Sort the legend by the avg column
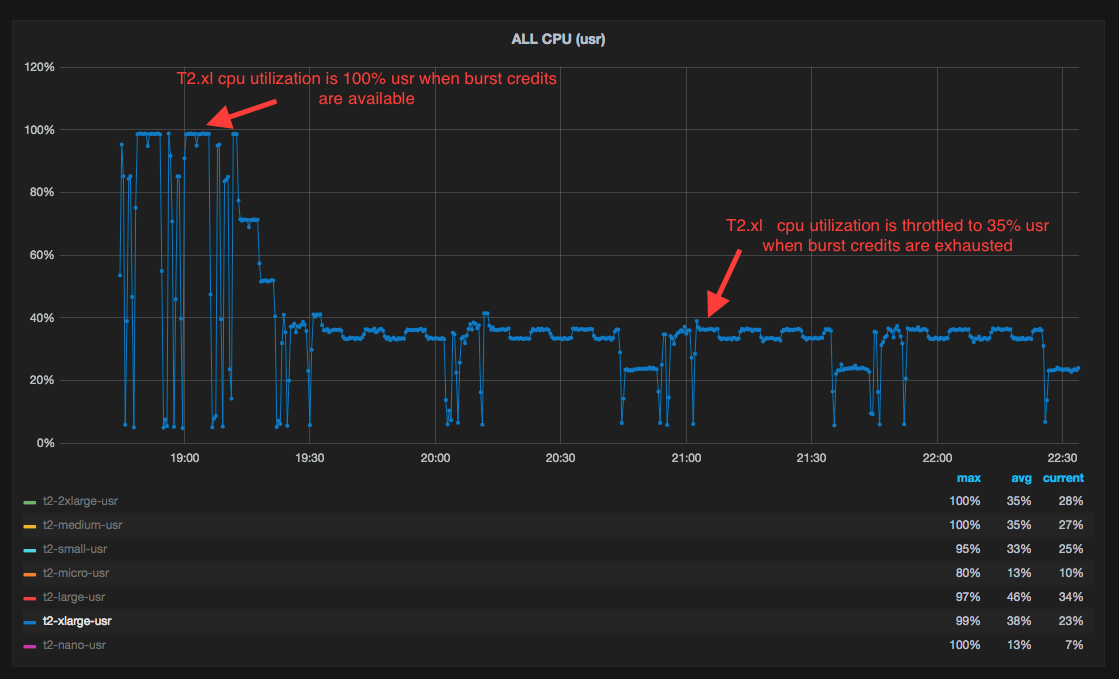This screenshot has width=1119, height=679. point(1021,478)
